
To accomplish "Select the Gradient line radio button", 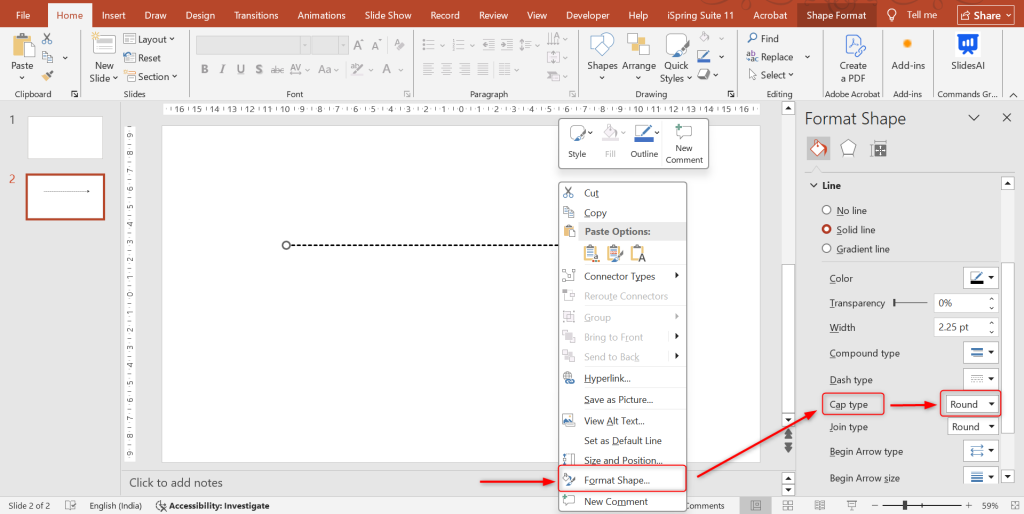I will (x=826, y=249).
